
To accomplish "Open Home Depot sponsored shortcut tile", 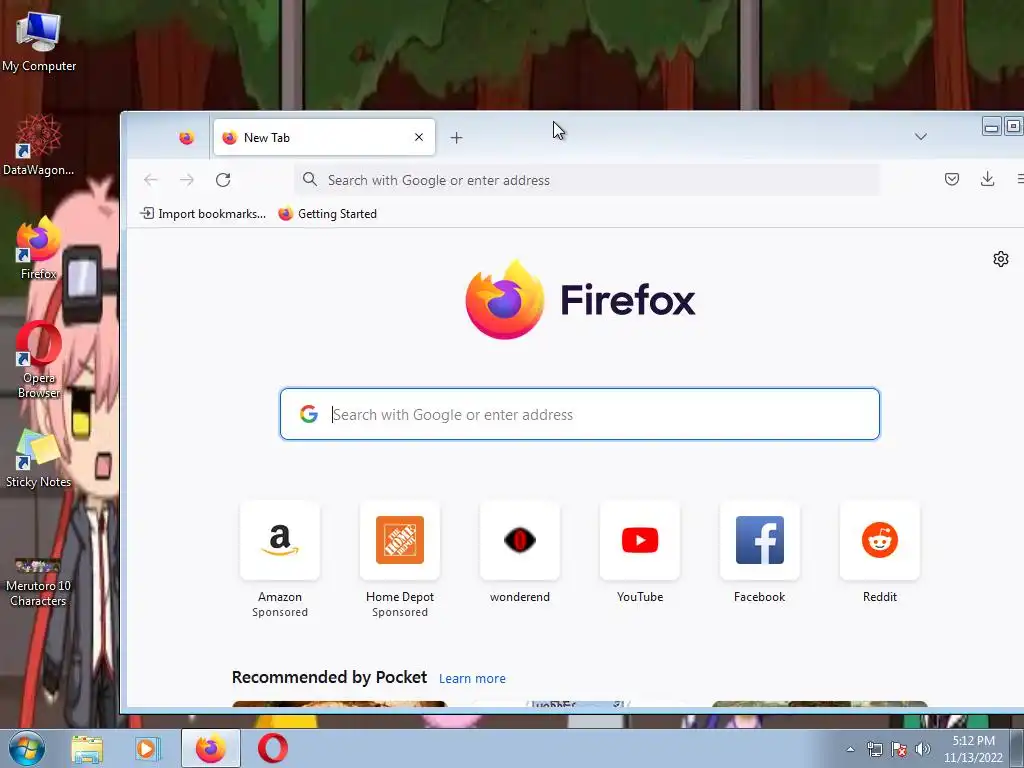I will point(400,541).
